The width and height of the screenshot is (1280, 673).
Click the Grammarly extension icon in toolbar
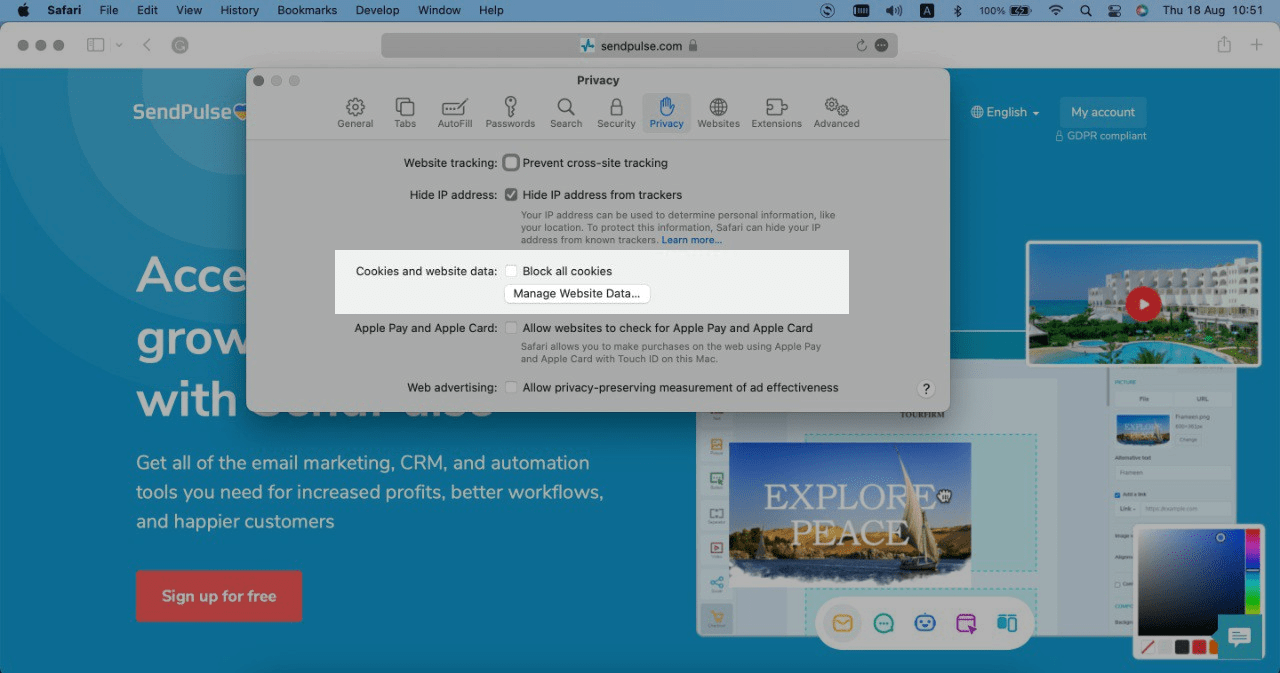tap(180, 45)
